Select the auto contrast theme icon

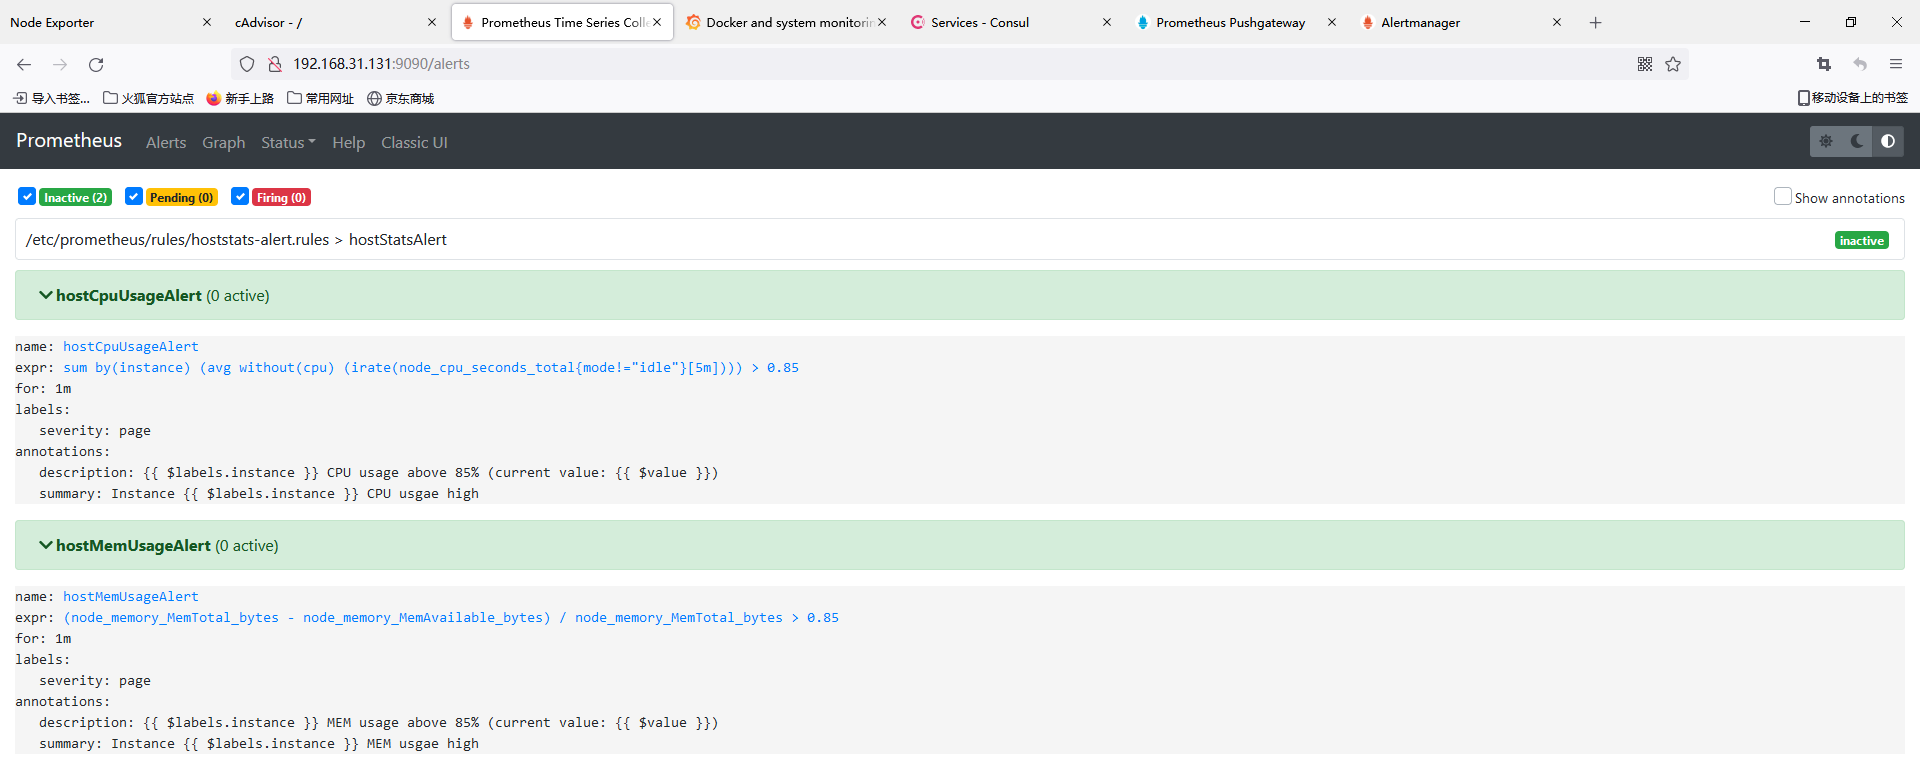(x=1888, y=141)
